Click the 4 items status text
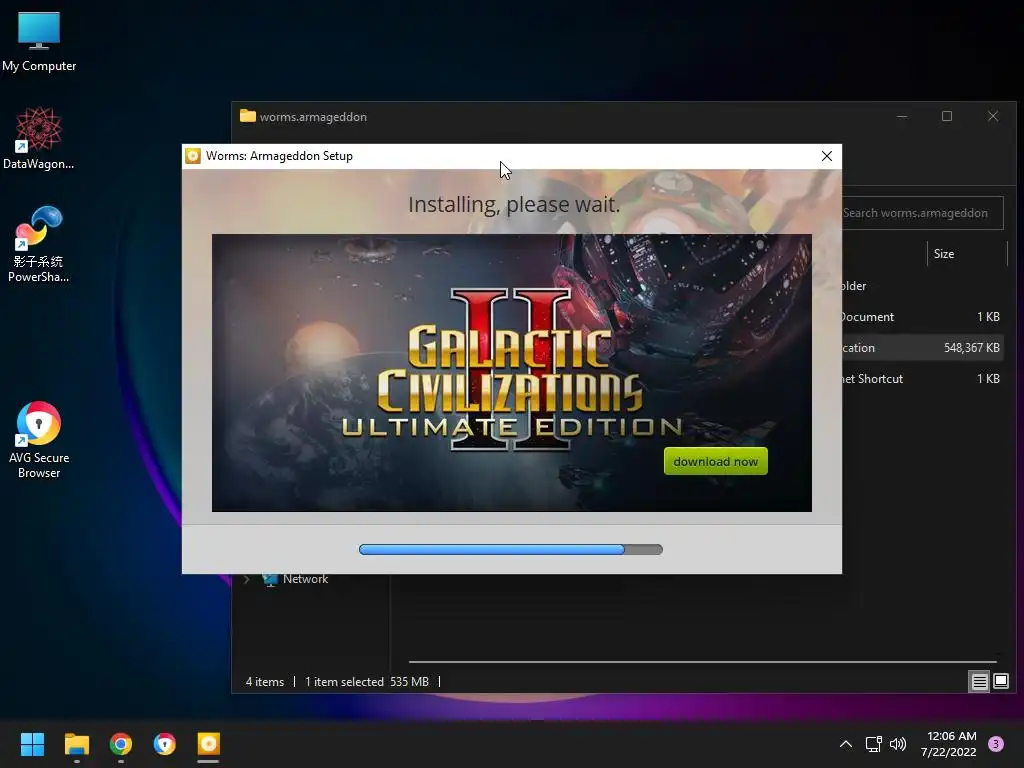The width and height of the screenshot is (1024, 768). tap(264, 682)
